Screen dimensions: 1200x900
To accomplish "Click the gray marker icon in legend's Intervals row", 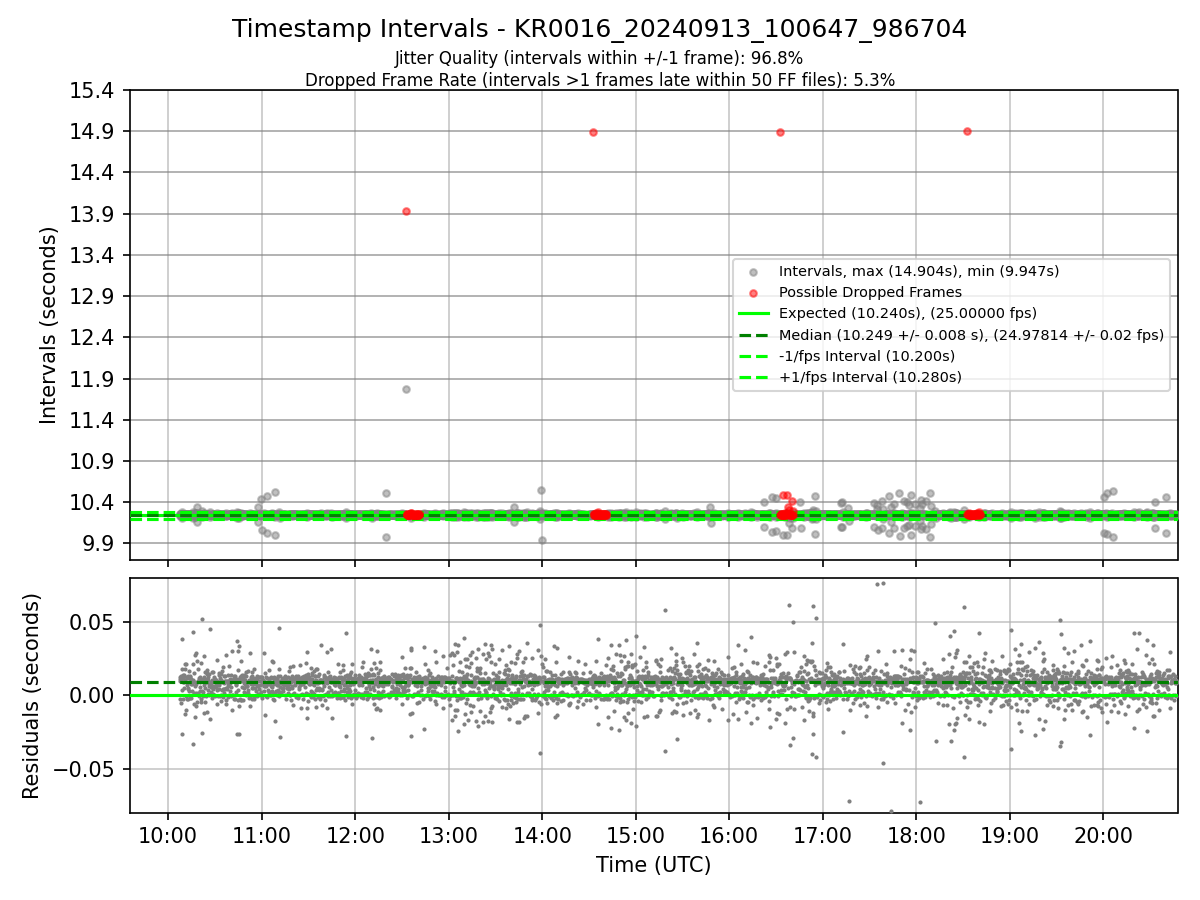I will pyautogui.click(x=753, y=272).
